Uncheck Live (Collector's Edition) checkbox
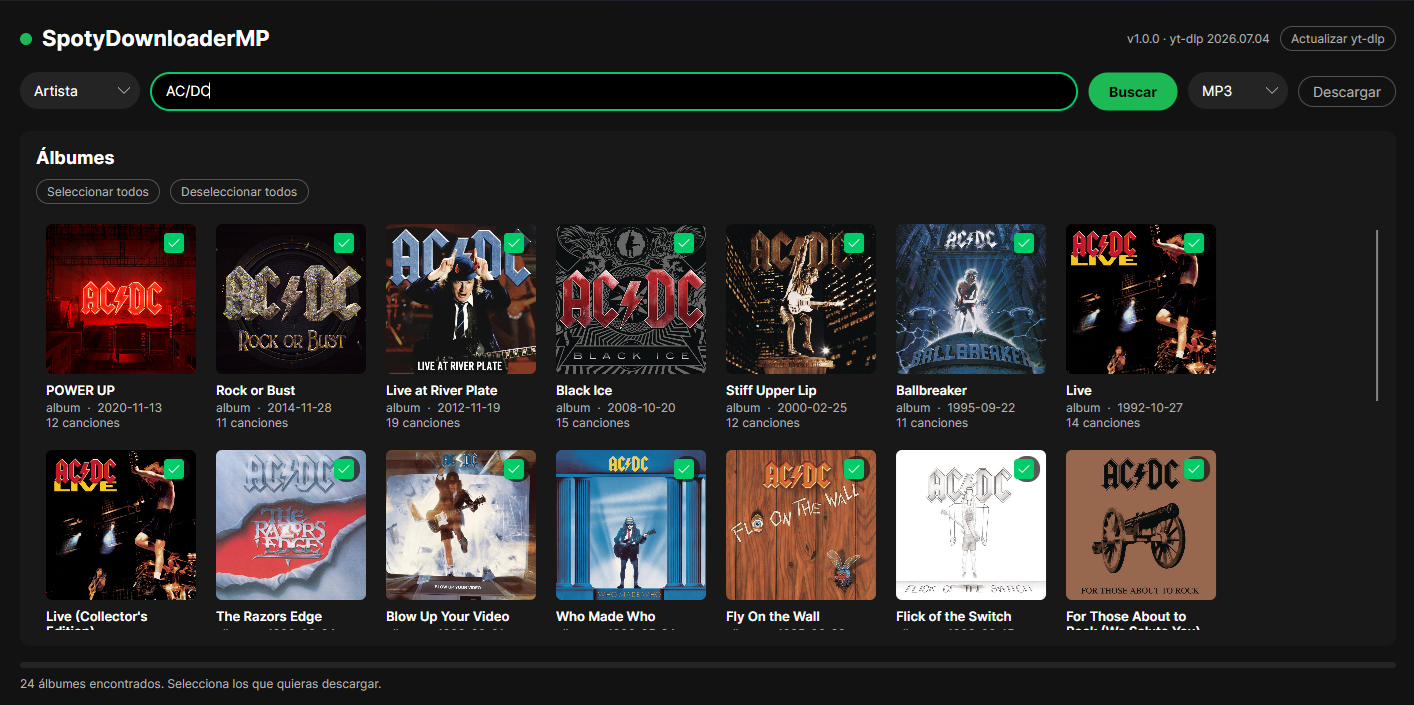This screenshot has height=705, width=1414. (174, 469)
